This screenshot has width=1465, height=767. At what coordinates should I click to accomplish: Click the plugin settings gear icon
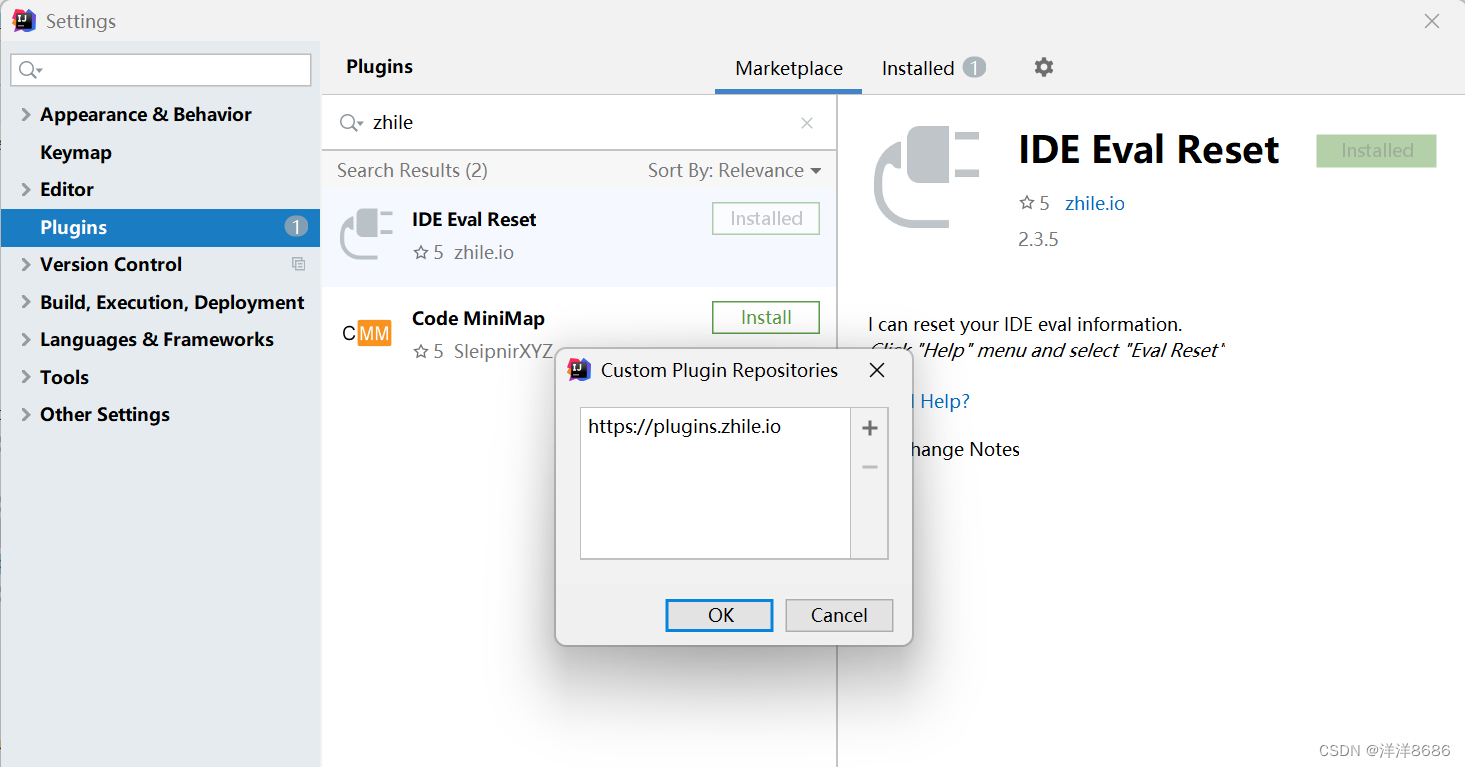pyautogui.click(x=1043, y=67)
